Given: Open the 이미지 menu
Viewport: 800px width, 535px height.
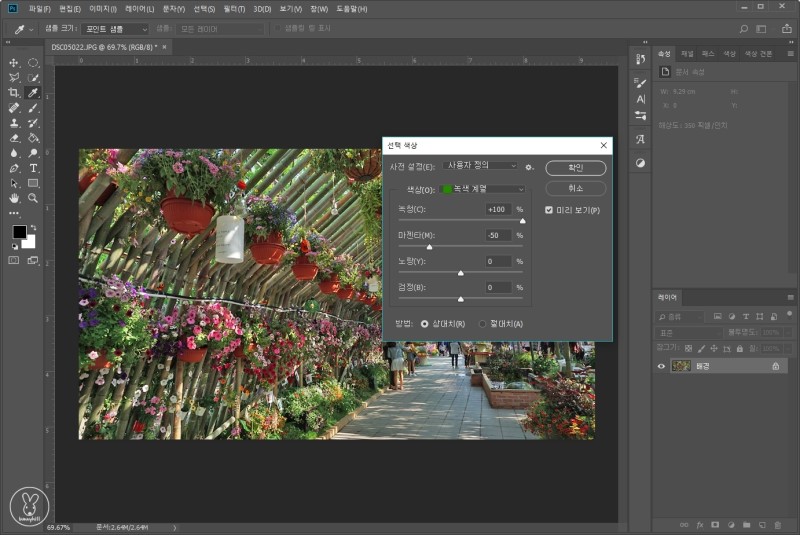Looking at the screenshot, I should [x=102, y=9].
